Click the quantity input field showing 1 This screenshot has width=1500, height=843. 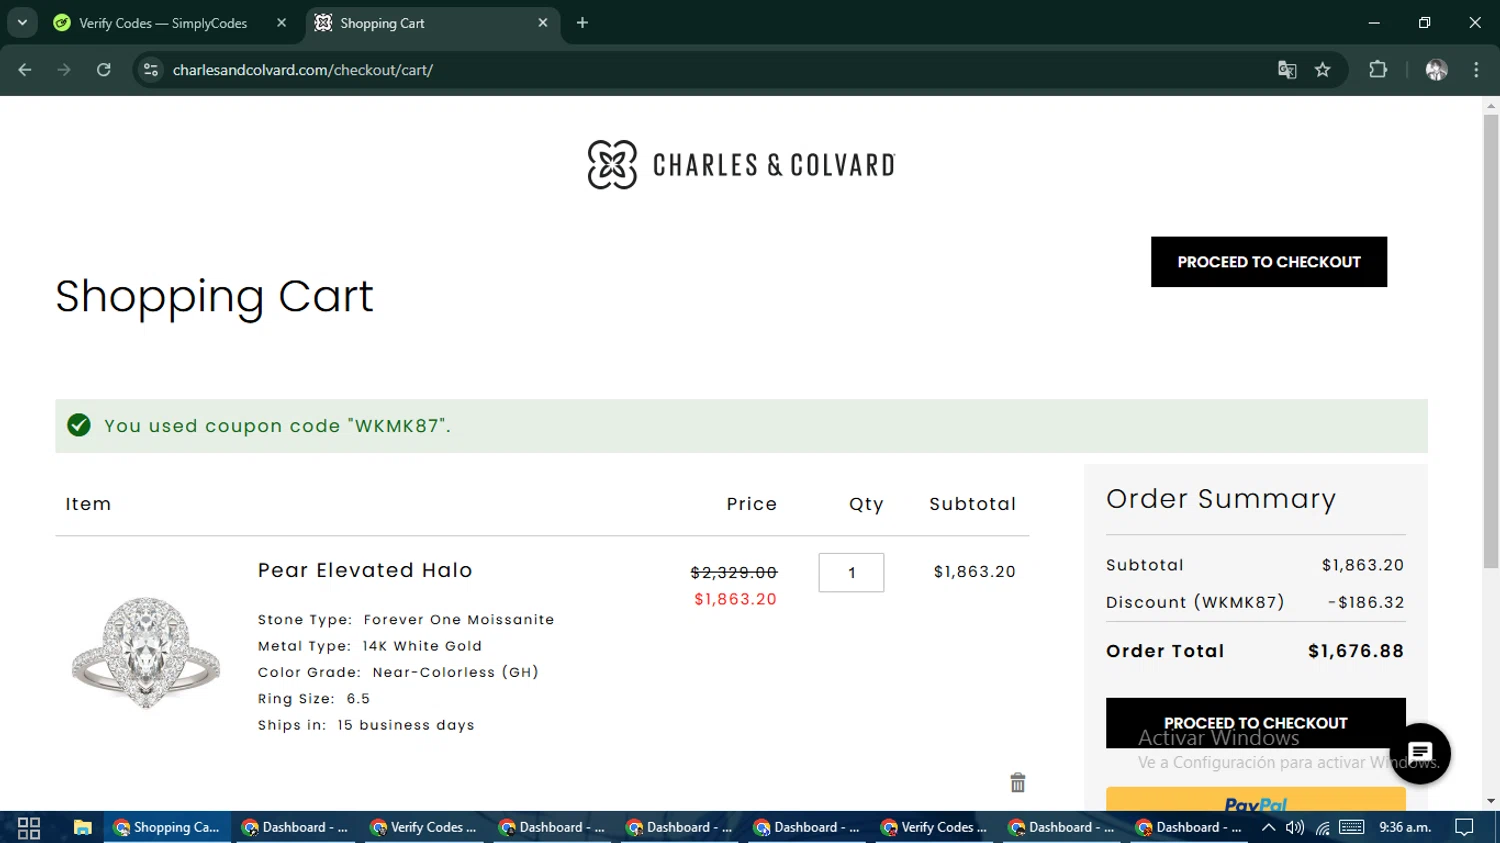(x=851, y=573)
